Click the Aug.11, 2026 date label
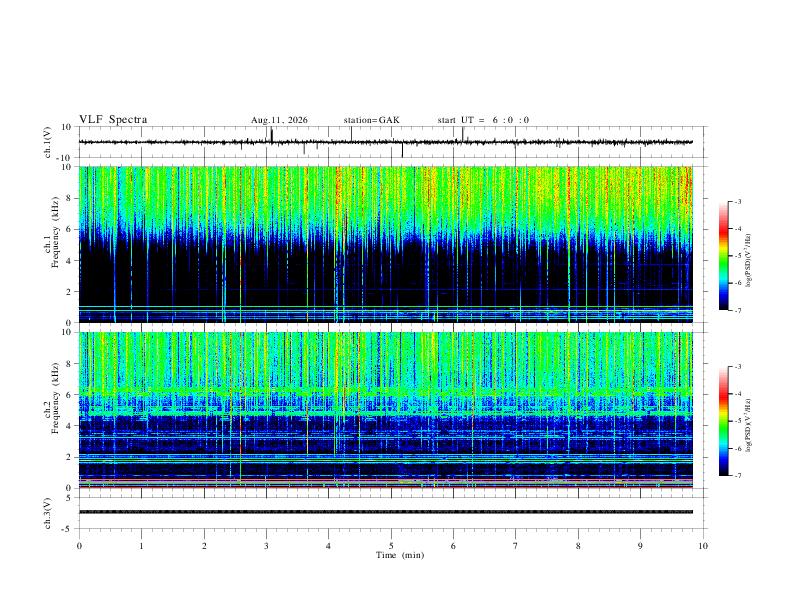The image size is (792, 612). click(279, 120)
